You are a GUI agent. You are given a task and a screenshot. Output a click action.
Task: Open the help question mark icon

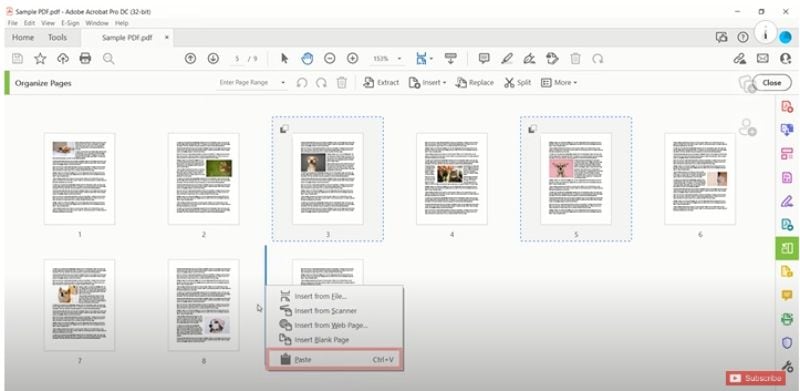(x=743, y=37)
